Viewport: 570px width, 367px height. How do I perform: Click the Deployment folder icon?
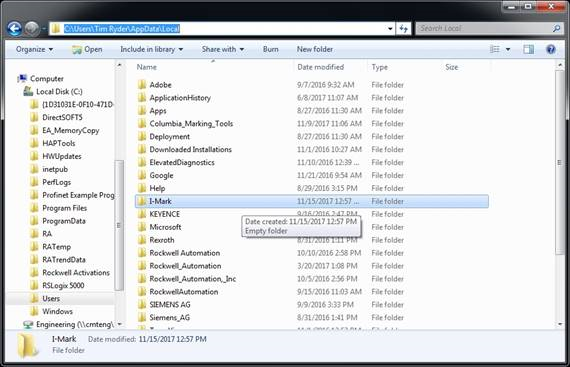click(x=142, y=136)
